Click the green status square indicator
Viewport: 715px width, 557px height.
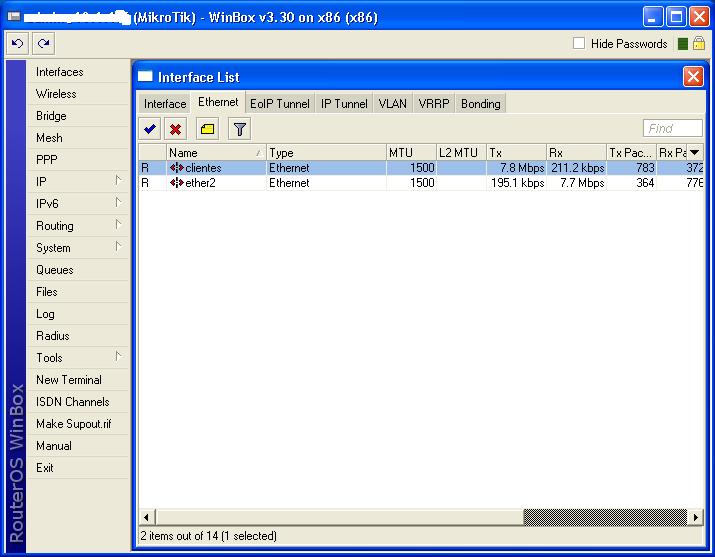pyautogui.click(x=683, y=44)
